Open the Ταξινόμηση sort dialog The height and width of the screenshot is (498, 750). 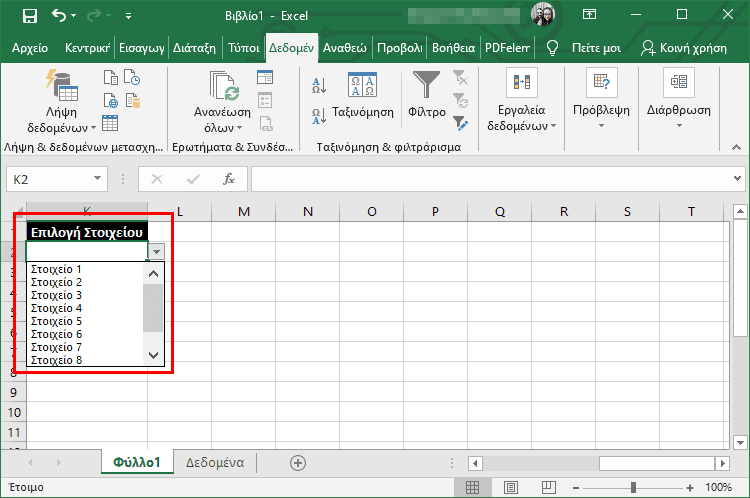tap(363, 96)
